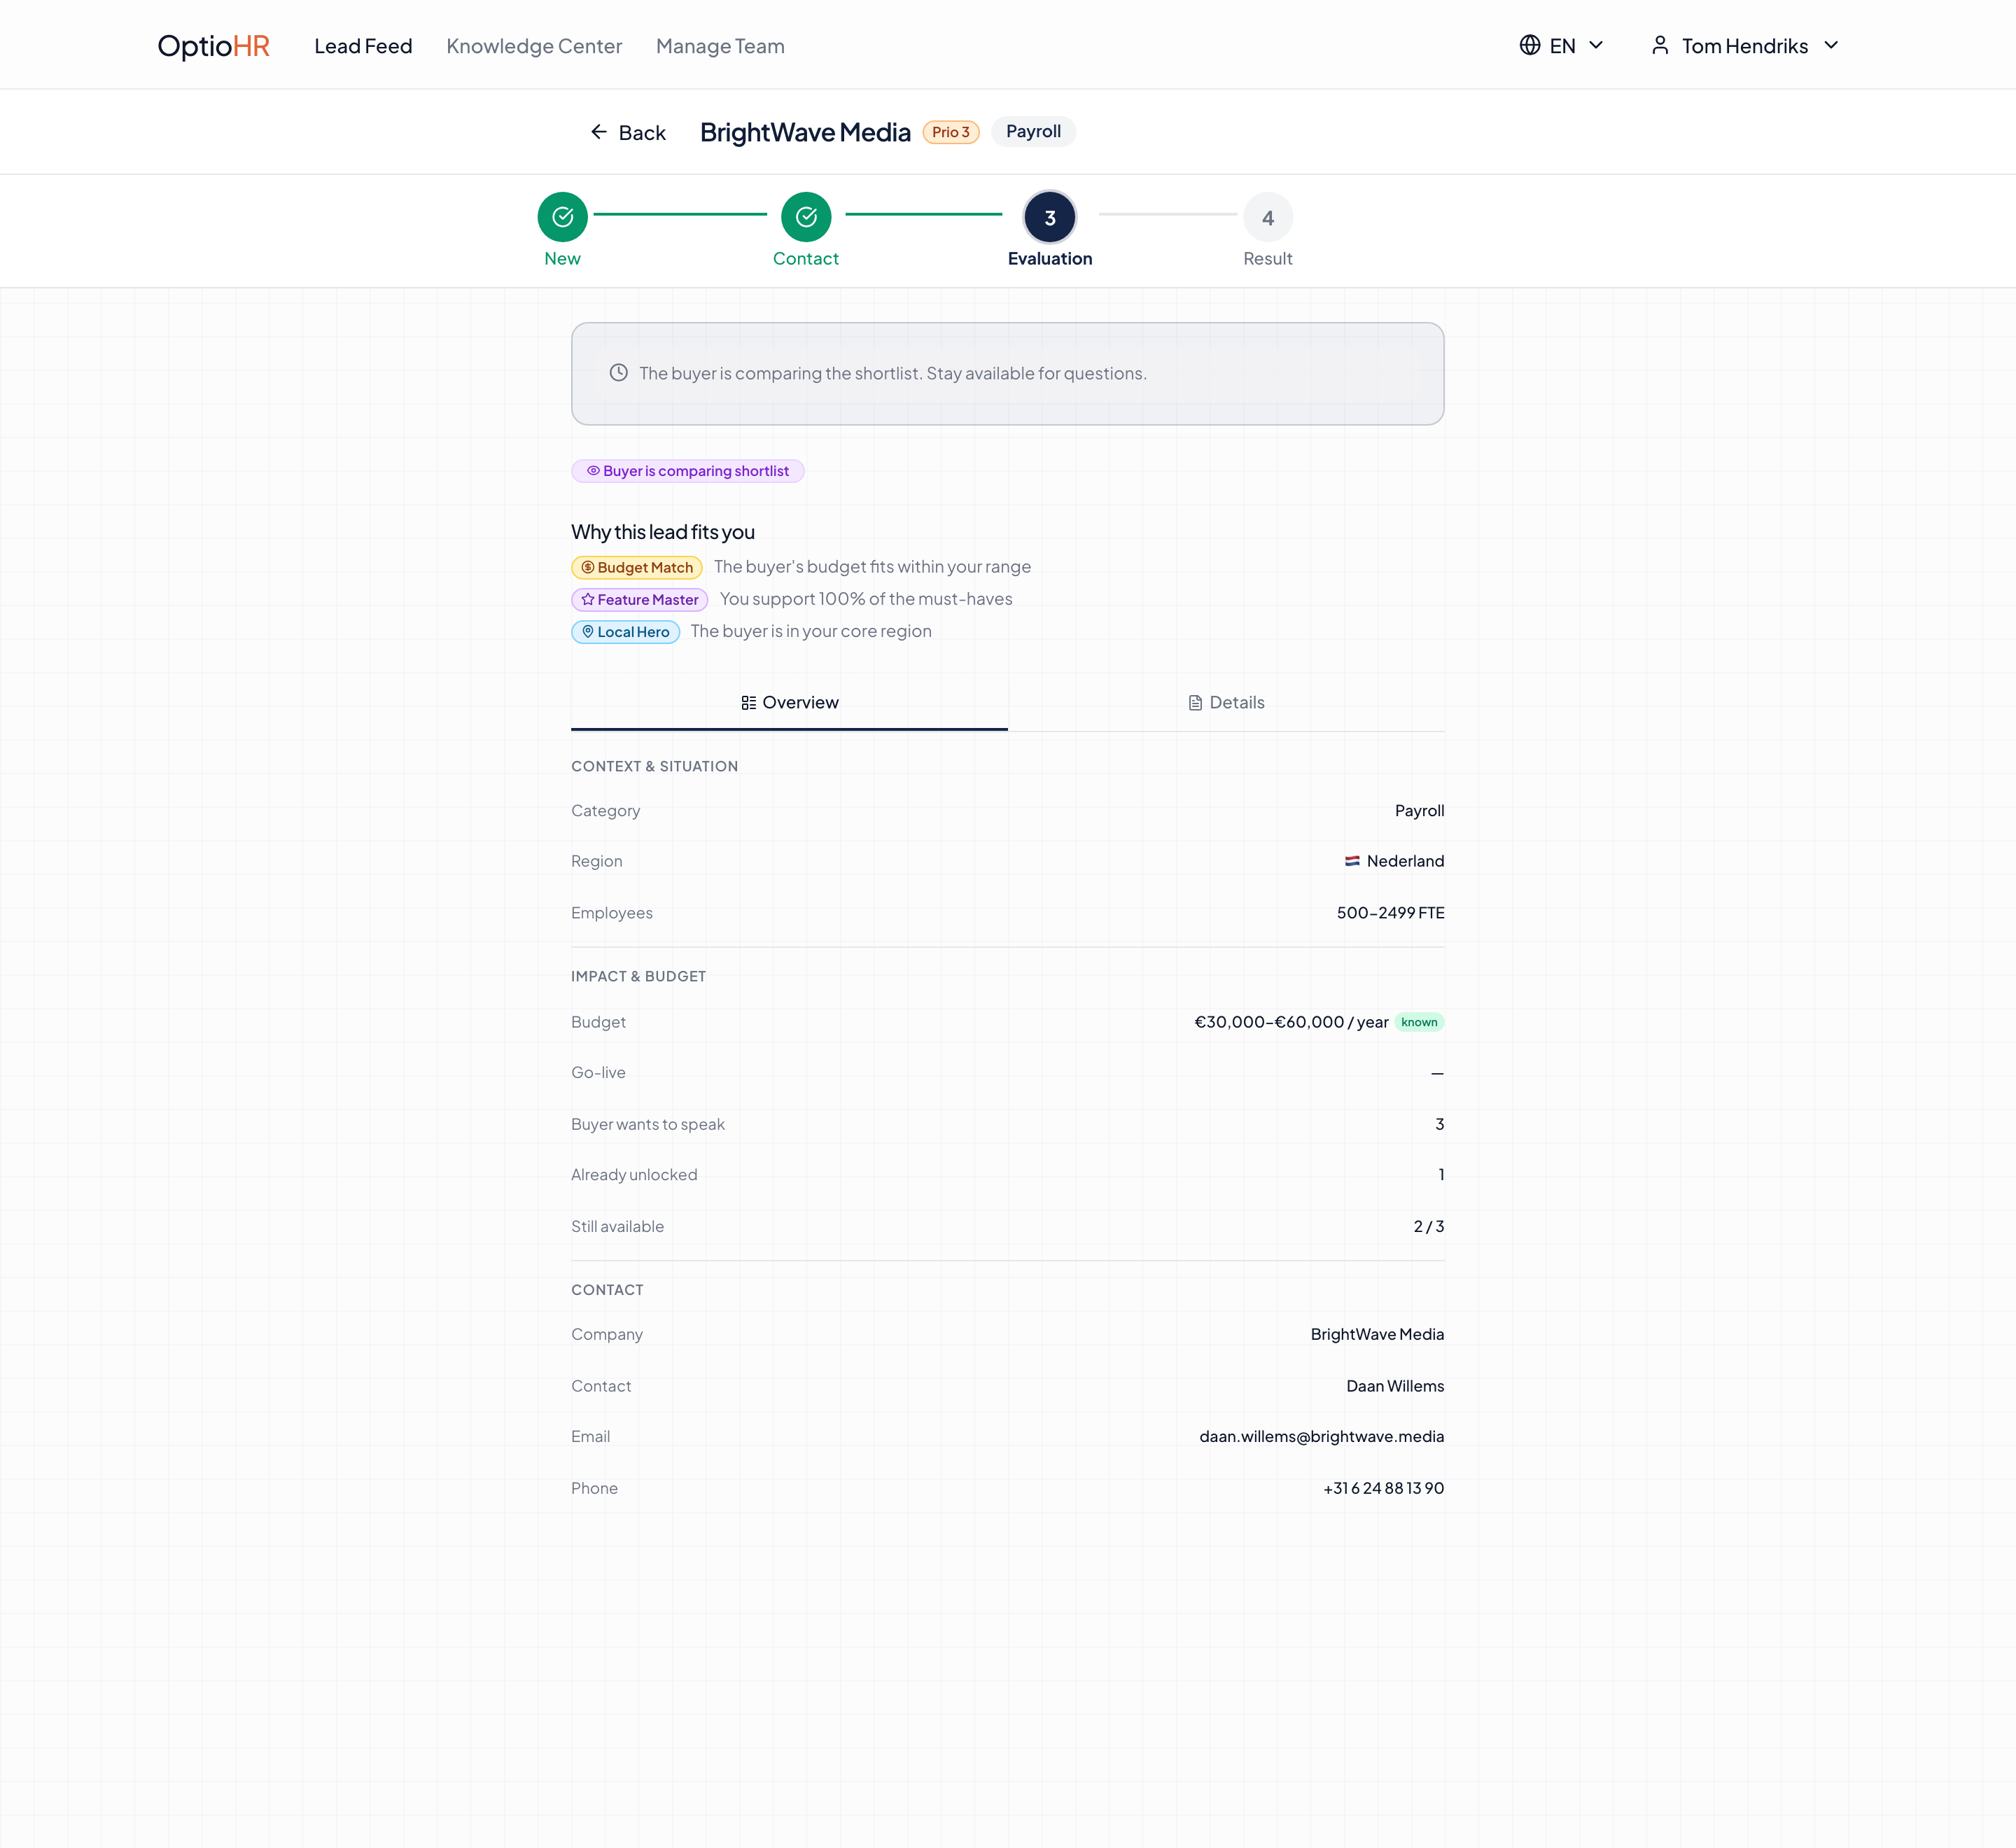Click the OptioHR logo
Viewport: 2016px width, 1848px height.
click(x=213, y=46)
